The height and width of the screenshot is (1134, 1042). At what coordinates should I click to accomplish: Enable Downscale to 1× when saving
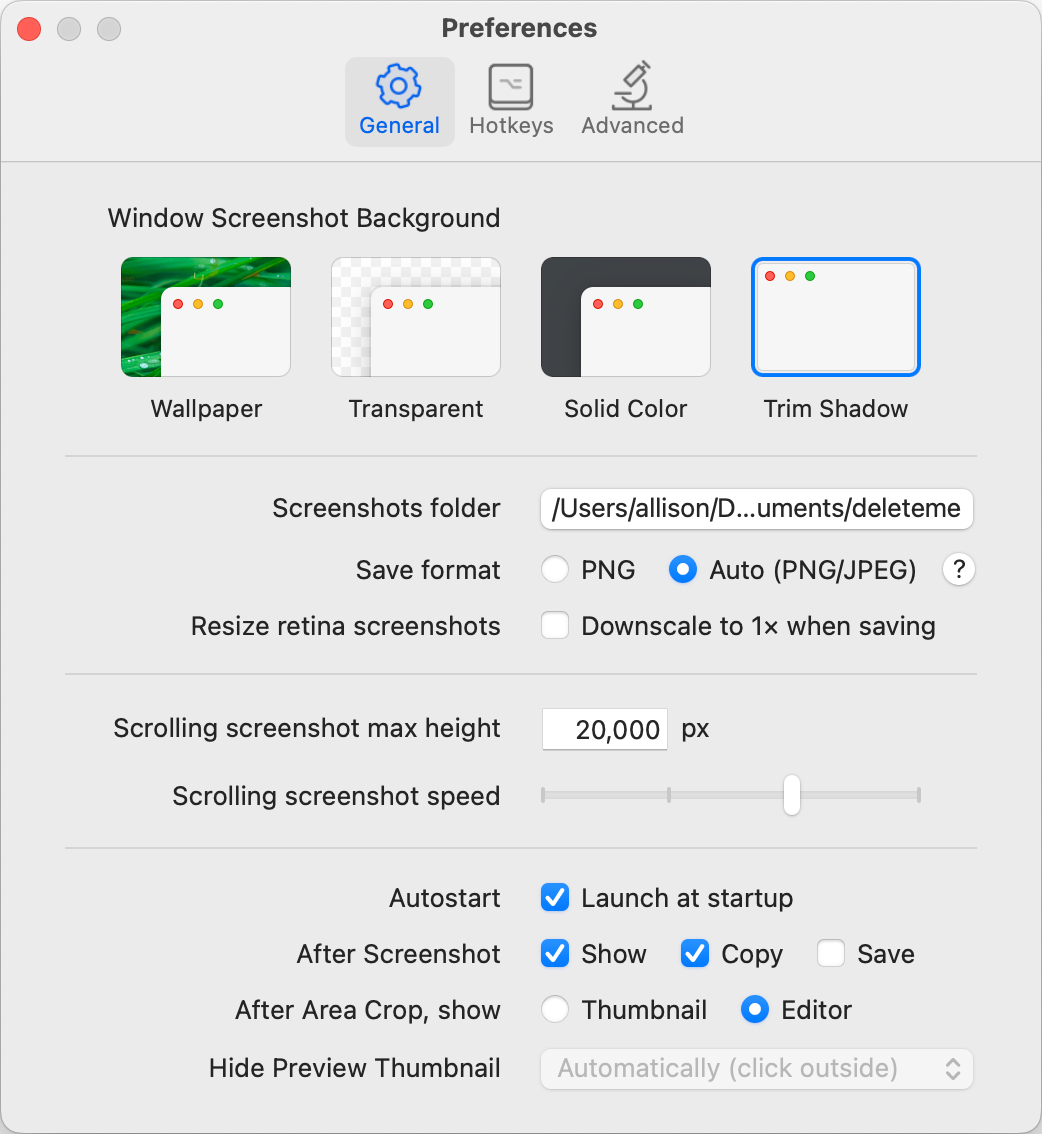[x=555, y=626]
